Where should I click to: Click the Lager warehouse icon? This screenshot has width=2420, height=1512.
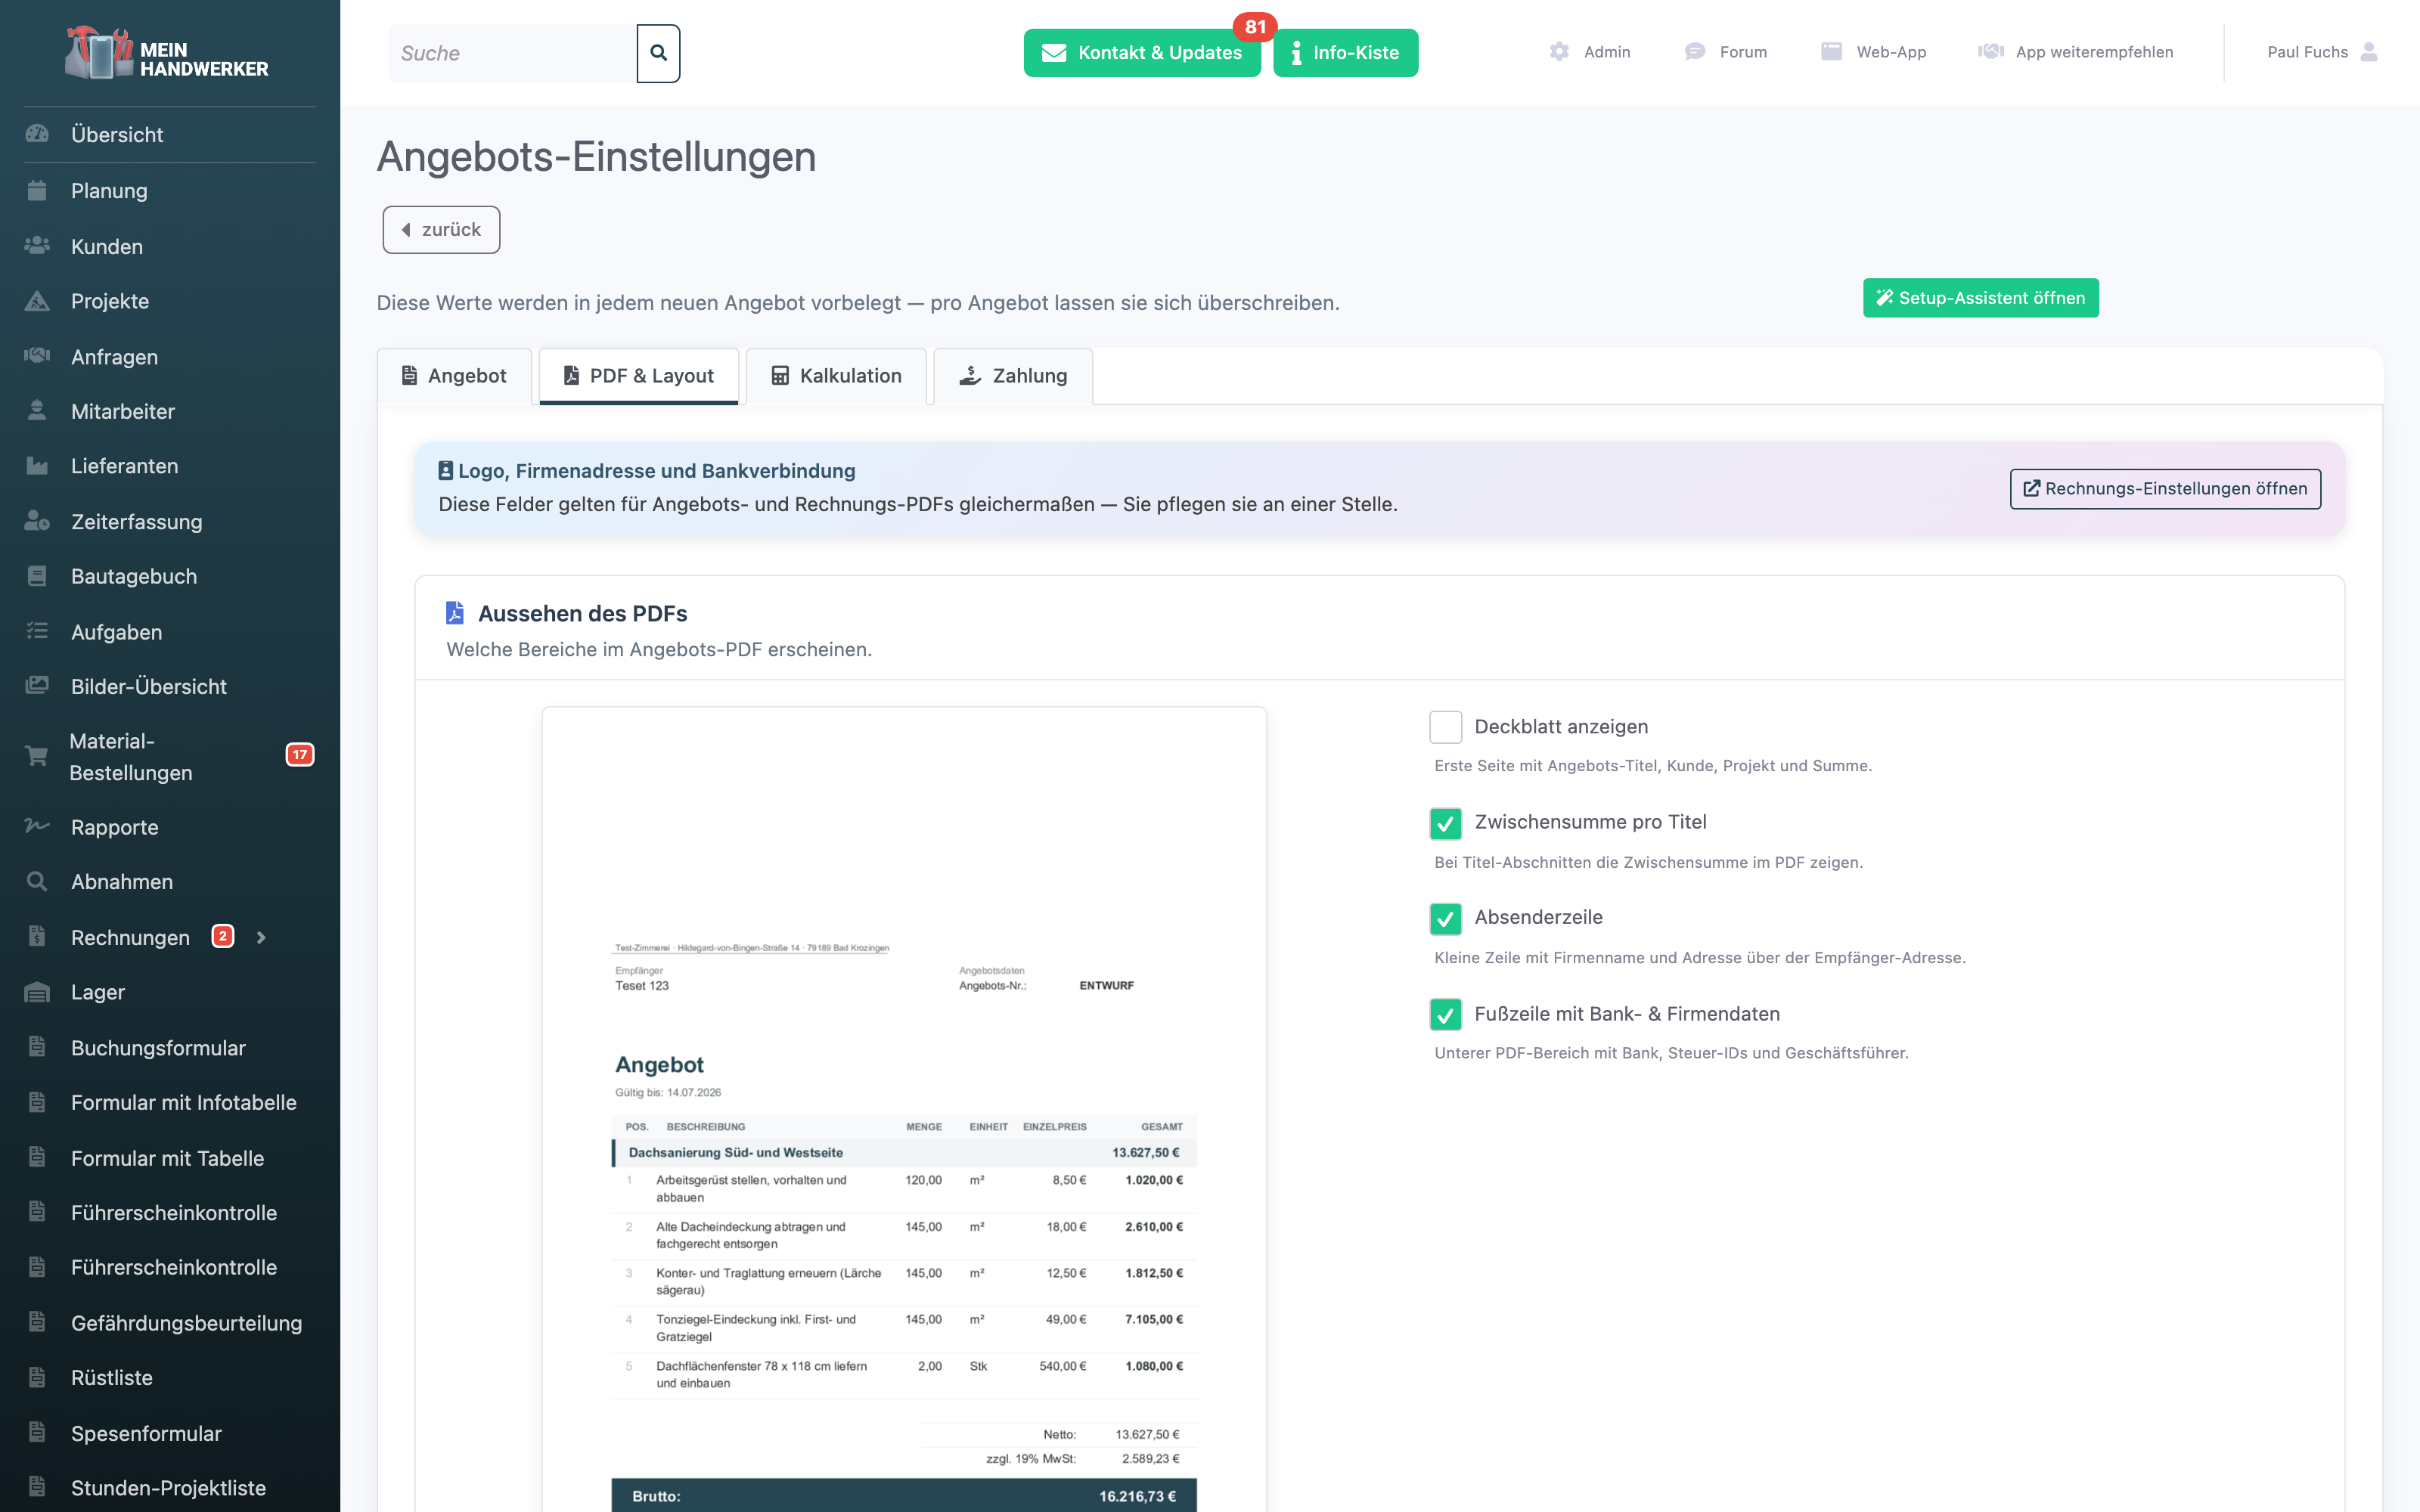point(37,992)
